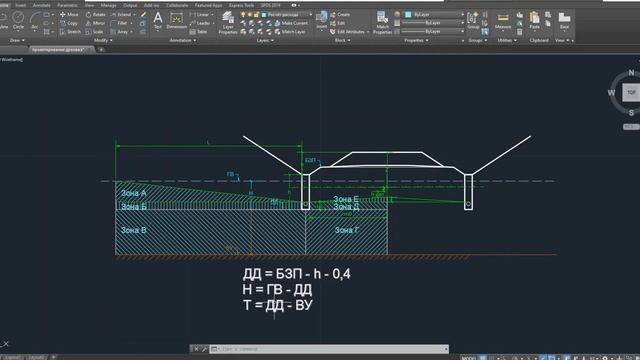This screenshot has height=360, width=640.
Task: Select the Text annotation tool
Action: 158,20
